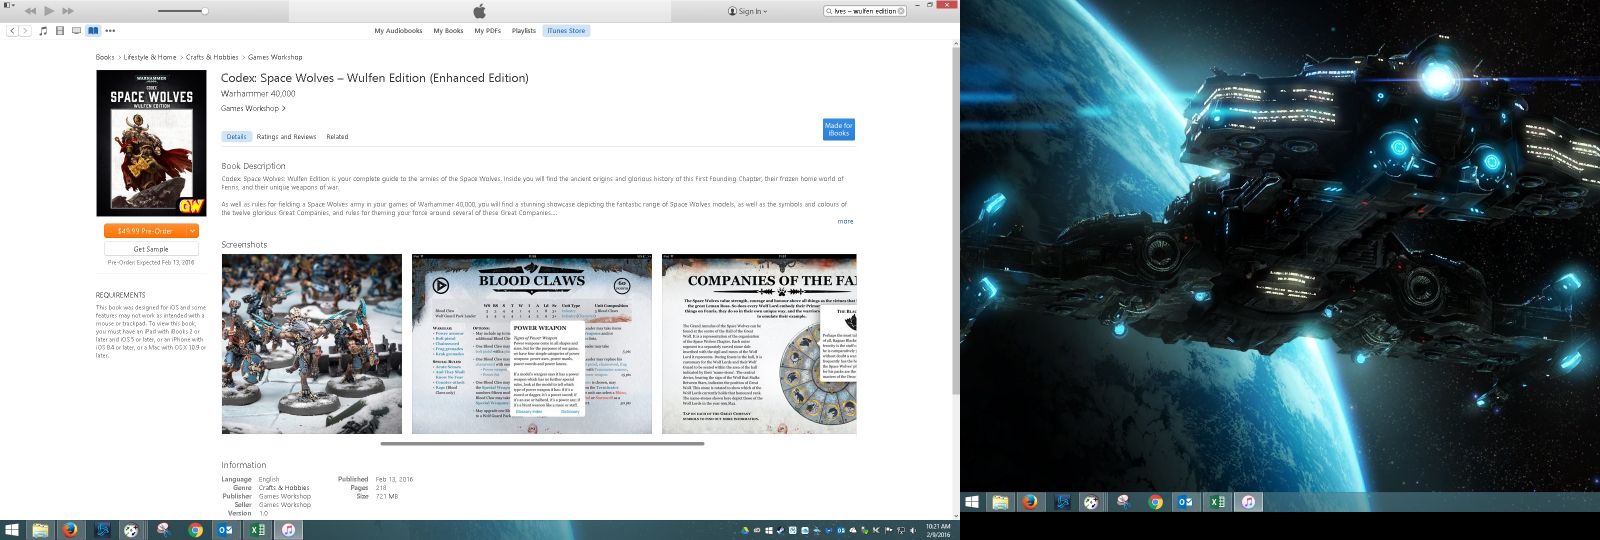Open the Companies screenshot thumbnail
This screenshot has width=1600, height=540.
coord(759,343)
